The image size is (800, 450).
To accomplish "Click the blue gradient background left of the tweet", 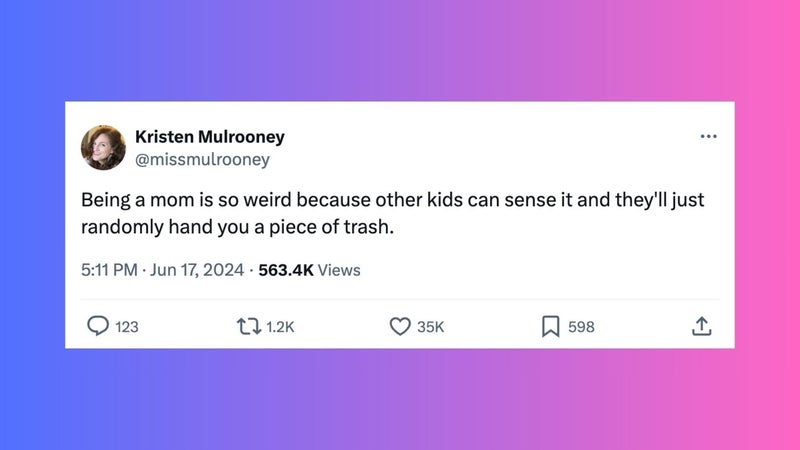I will tap(32, 225).
